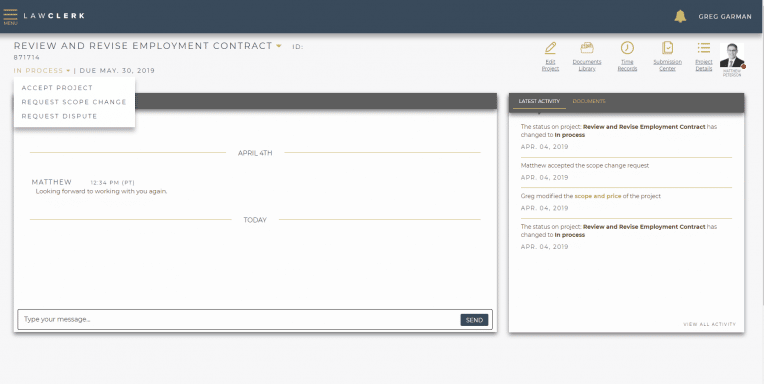Screen dimensions: 764x384
Task: Open the hamburger MENU icon
Action: [x=10, y=16]
